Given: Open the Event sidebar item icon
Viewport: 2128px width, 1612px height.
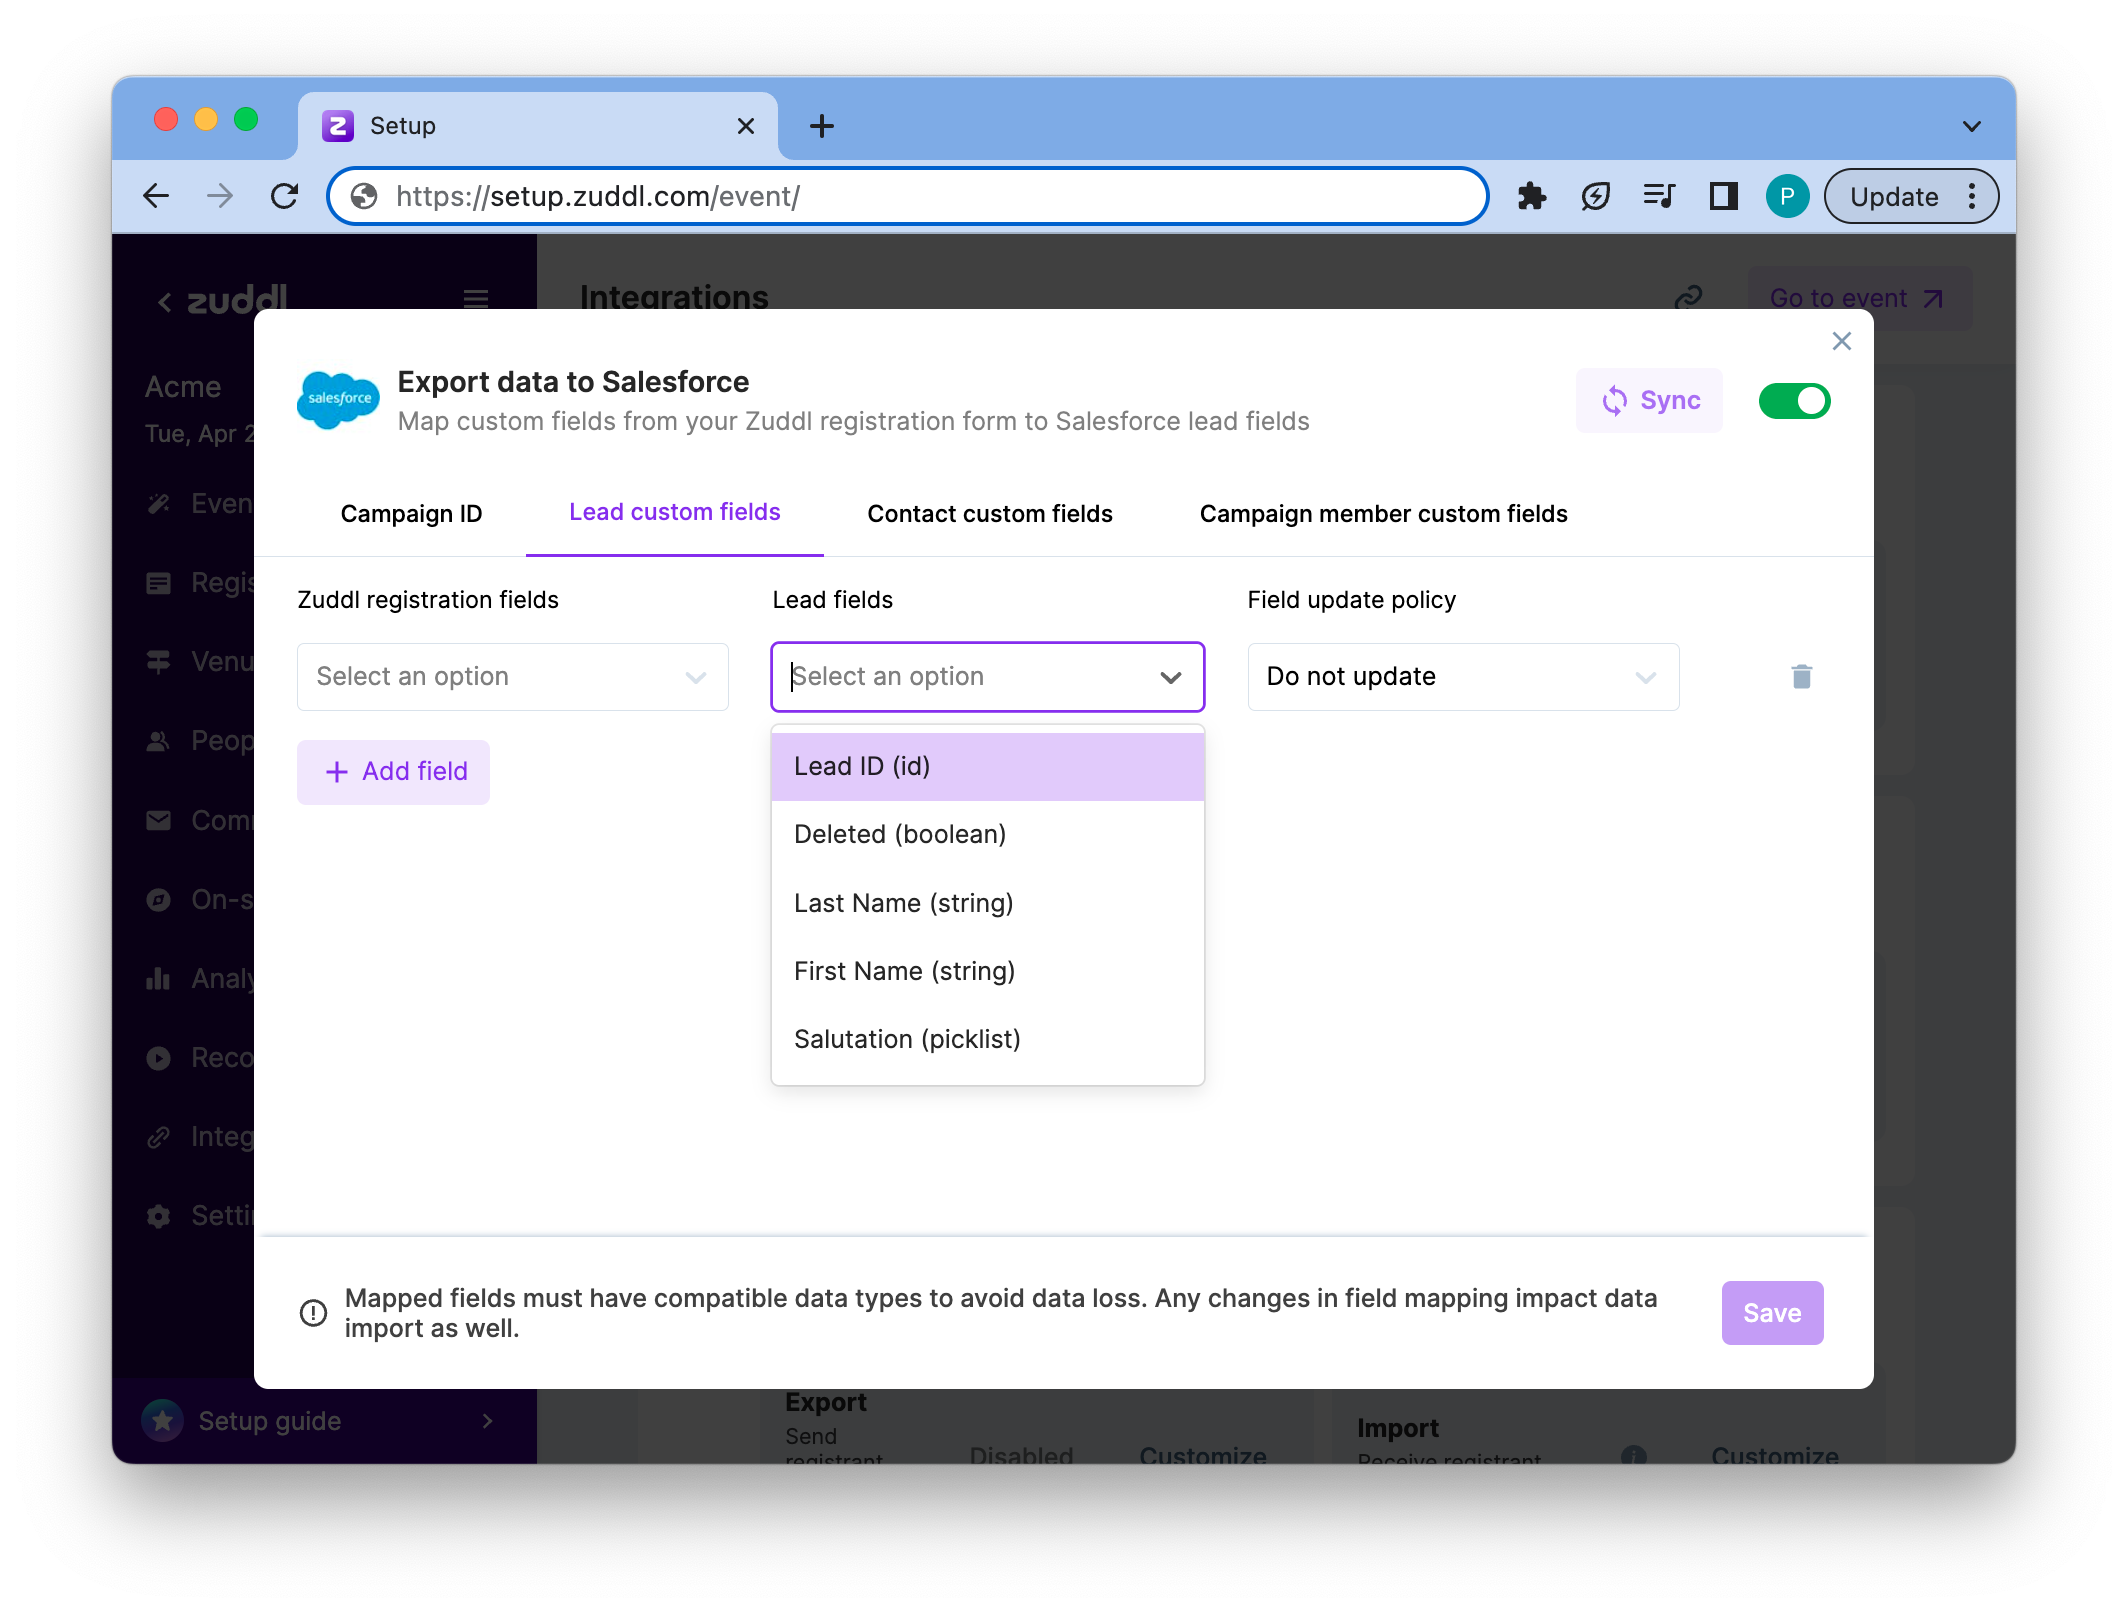Looking at the screenshot, I should tap(159, 504).
